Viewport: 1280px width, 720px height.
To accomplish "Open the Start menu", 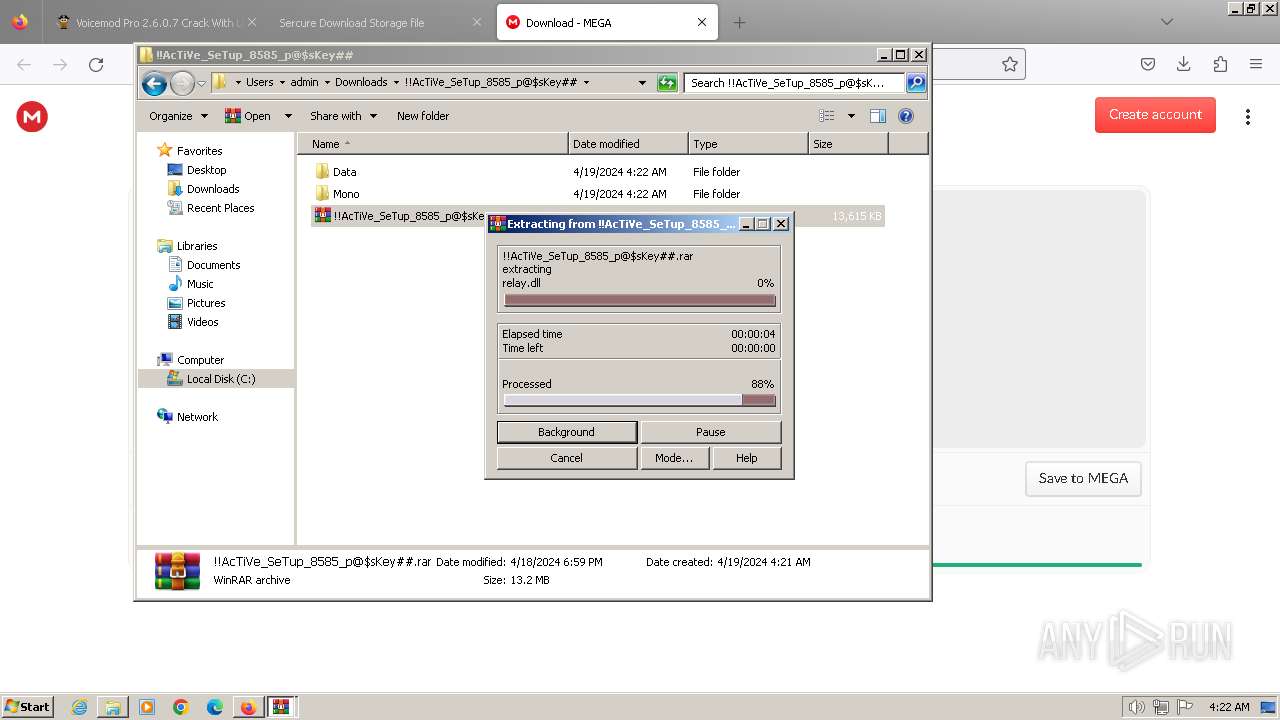I will (27, 707).
